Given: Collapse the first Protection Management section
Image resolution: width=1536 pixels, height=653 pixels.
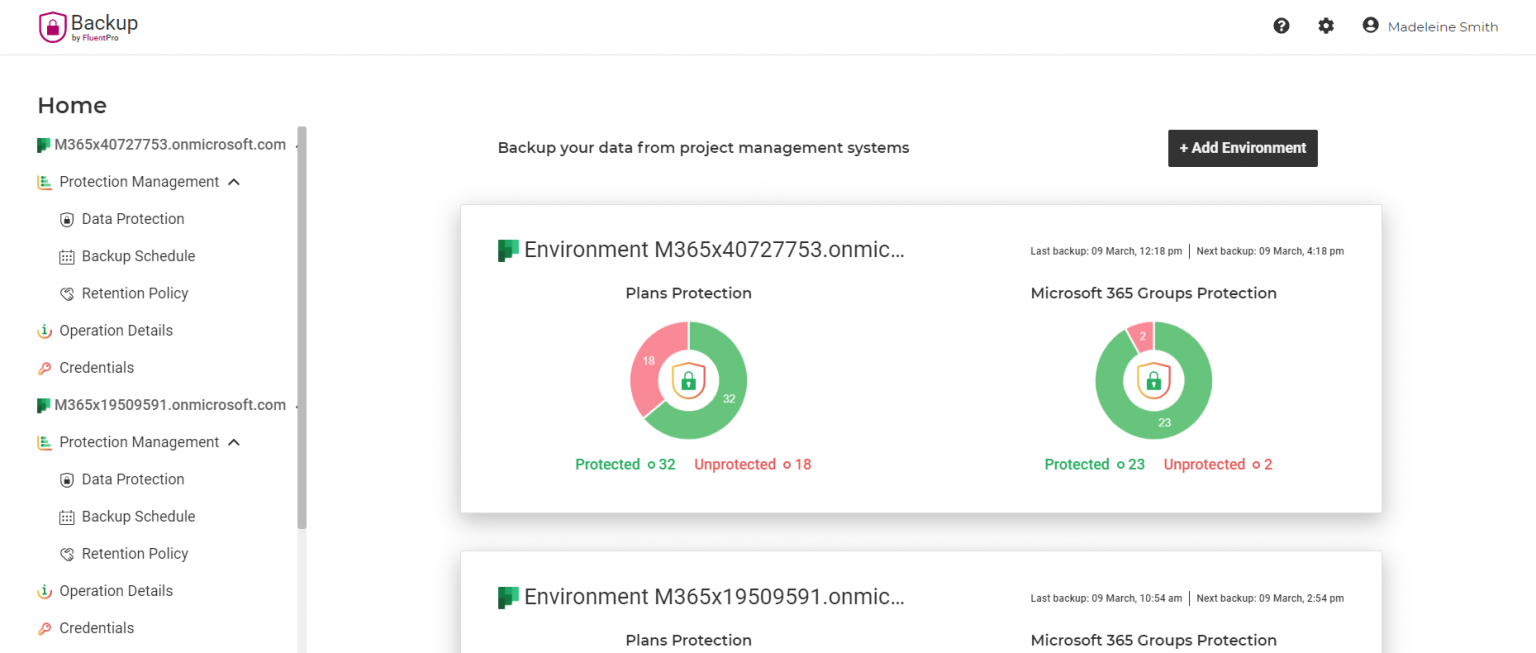Looking at the screenshot, I should click(234, 181).
